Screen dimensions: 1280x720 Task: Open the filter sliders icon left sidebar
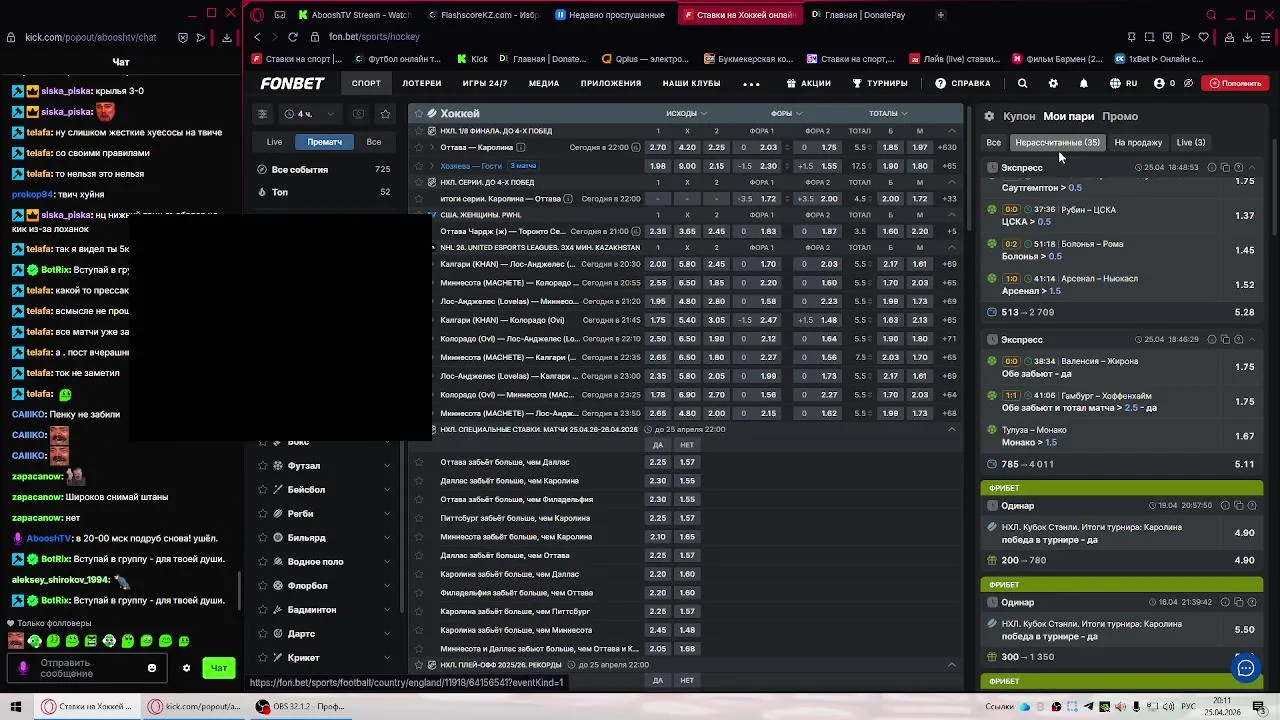[262, 114]
